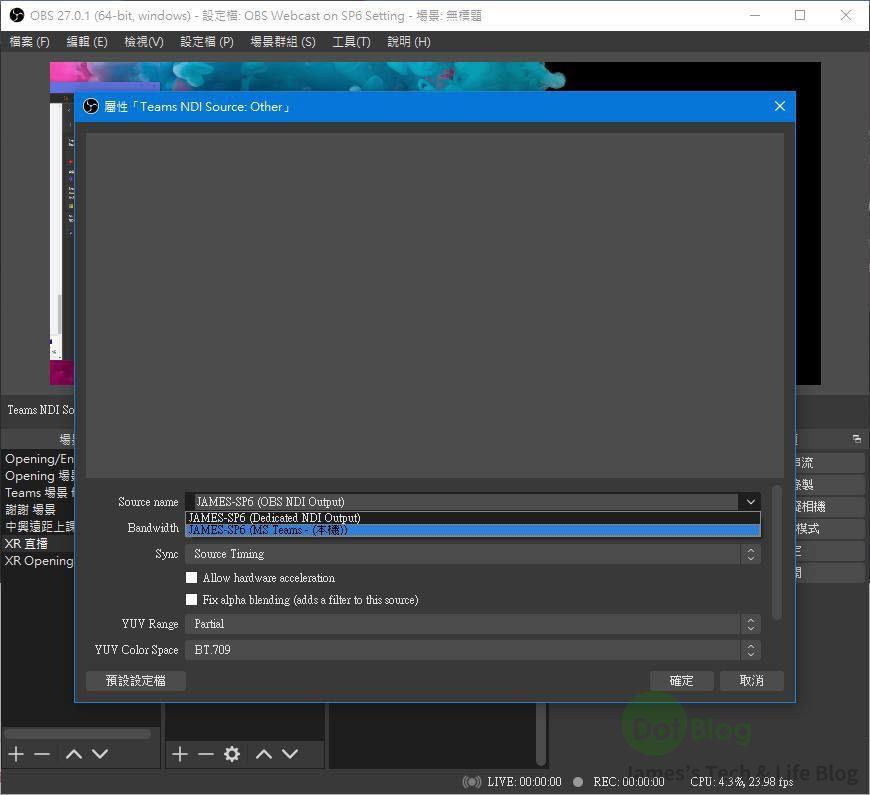Add a new scene with the plus icon
Viewport: 870px width, 795px height.
(16, 754)
